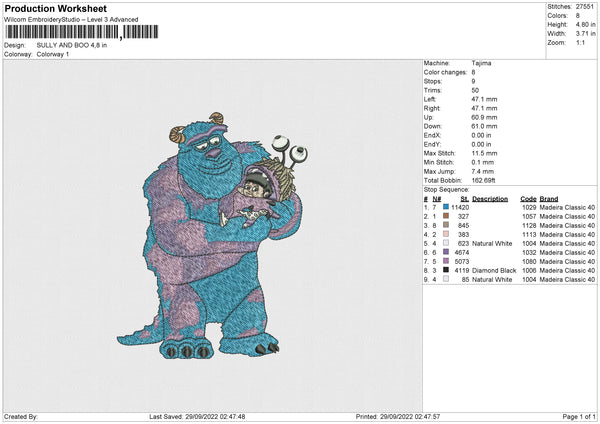The width and height of the screenshot is (600, 424).
Task: Click the 'Stop Sequence:' heading
Action: coord(447,190)
